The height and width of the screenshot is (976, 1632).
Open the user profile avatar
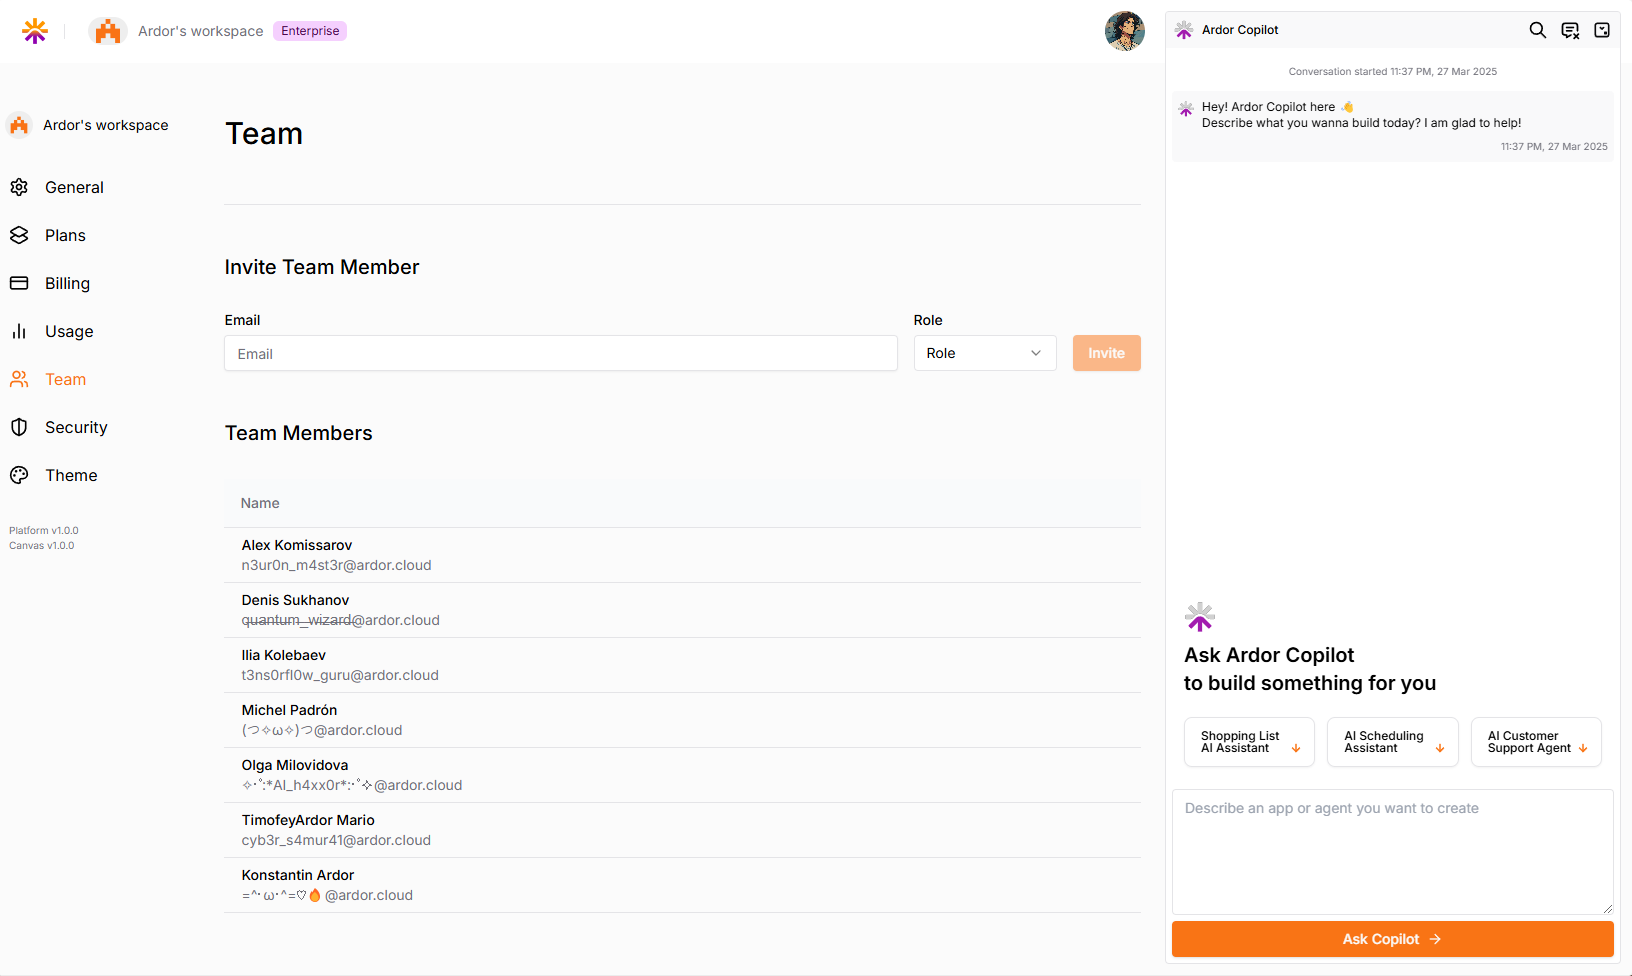coord(1125,31)
